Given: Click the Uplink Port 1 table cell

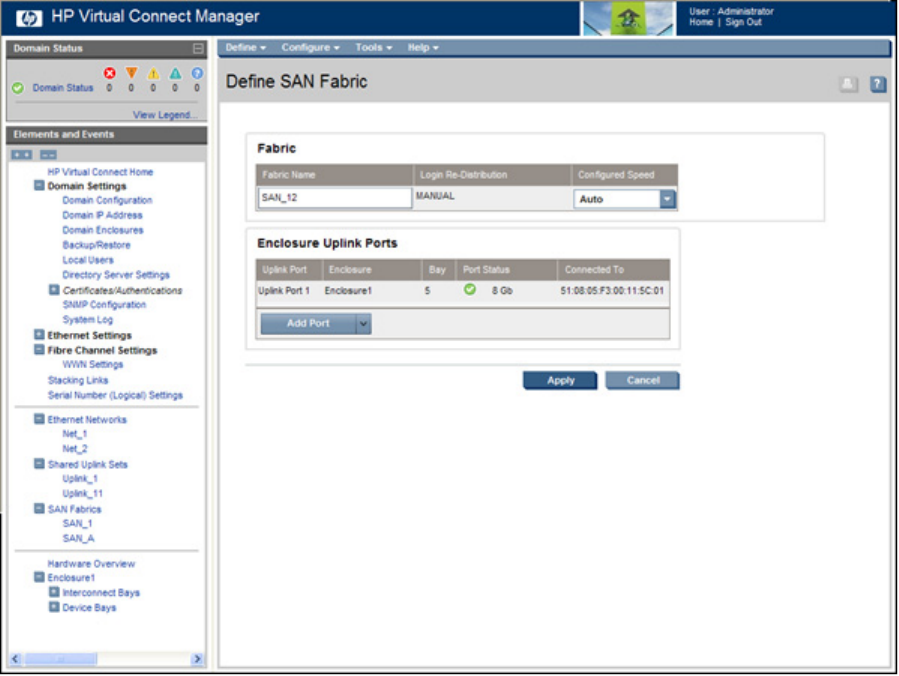Looking at the screenshot, I should (284, 291).
